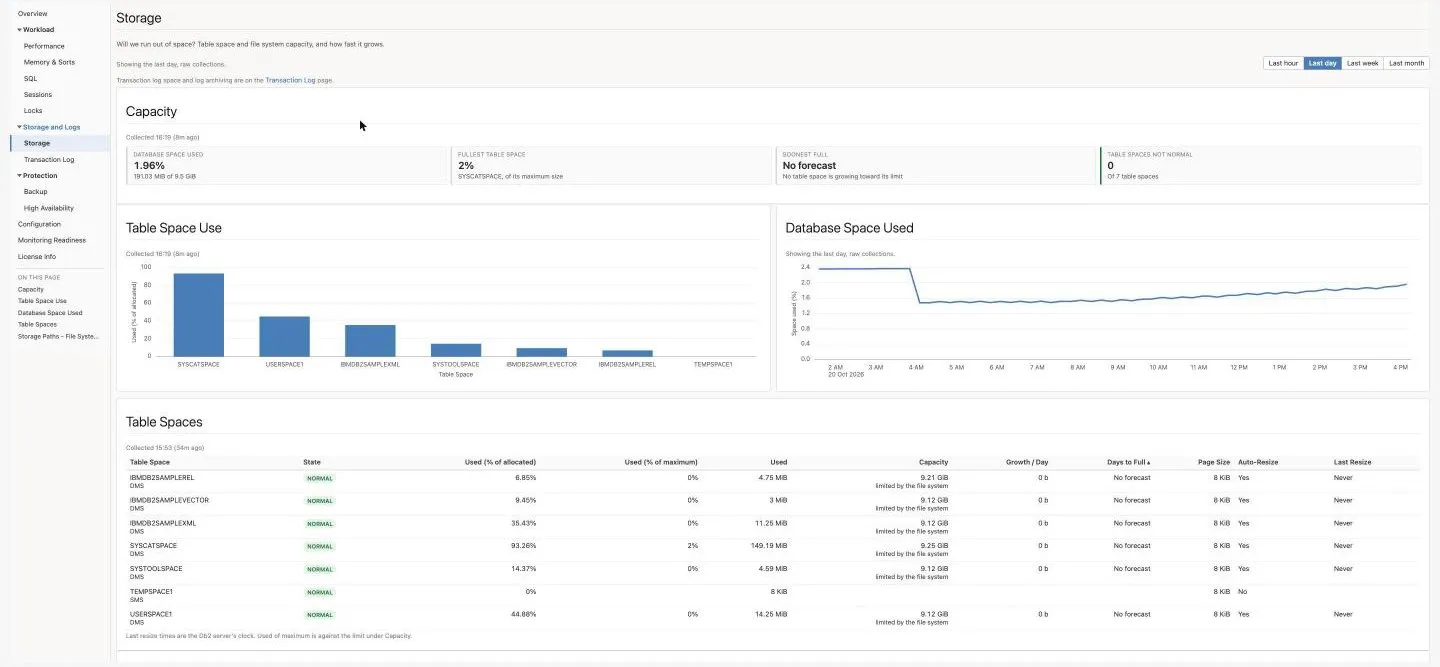Click the 1.96% Database Space Used card
This screenshot has width=1440, height=667.
coord(288,166)
